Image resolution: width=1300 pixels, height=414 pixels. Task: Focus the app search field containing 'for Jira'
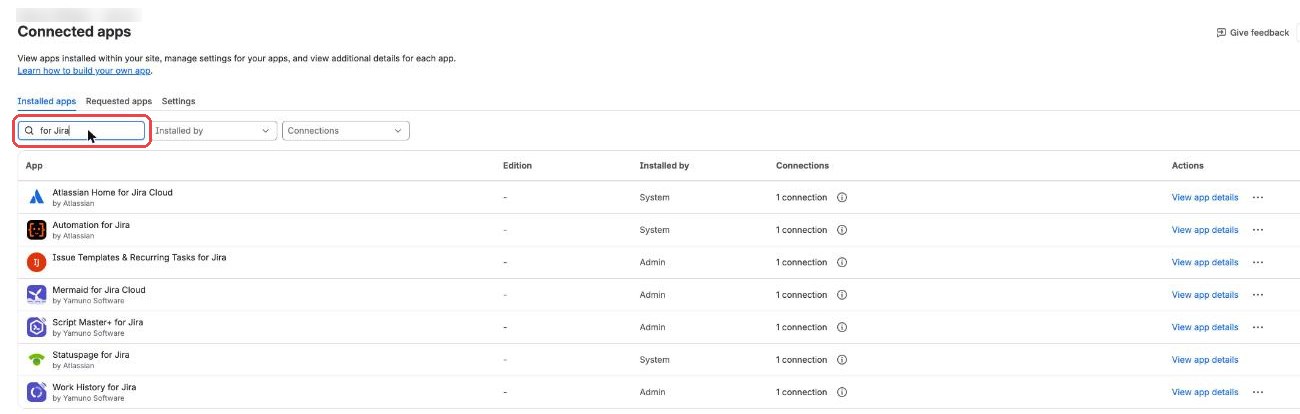(82, 131)
